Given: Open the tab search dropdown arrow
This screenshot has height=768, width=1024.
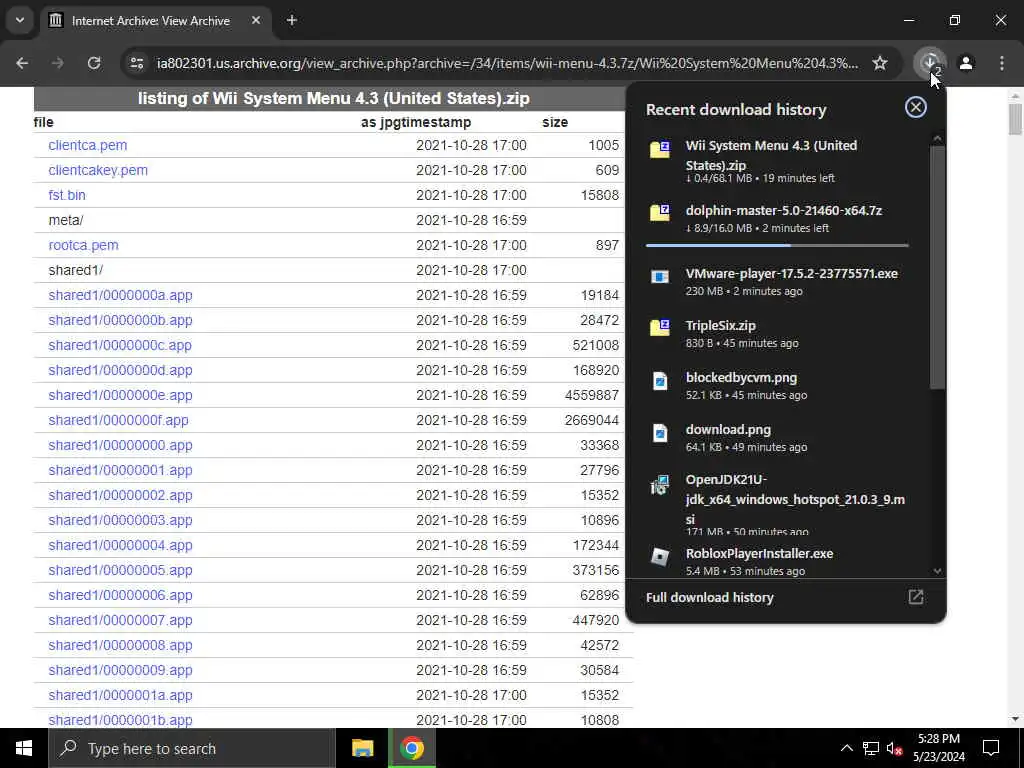Looking at the screenshot, I should pyautogui.click(x=20, y=20).
